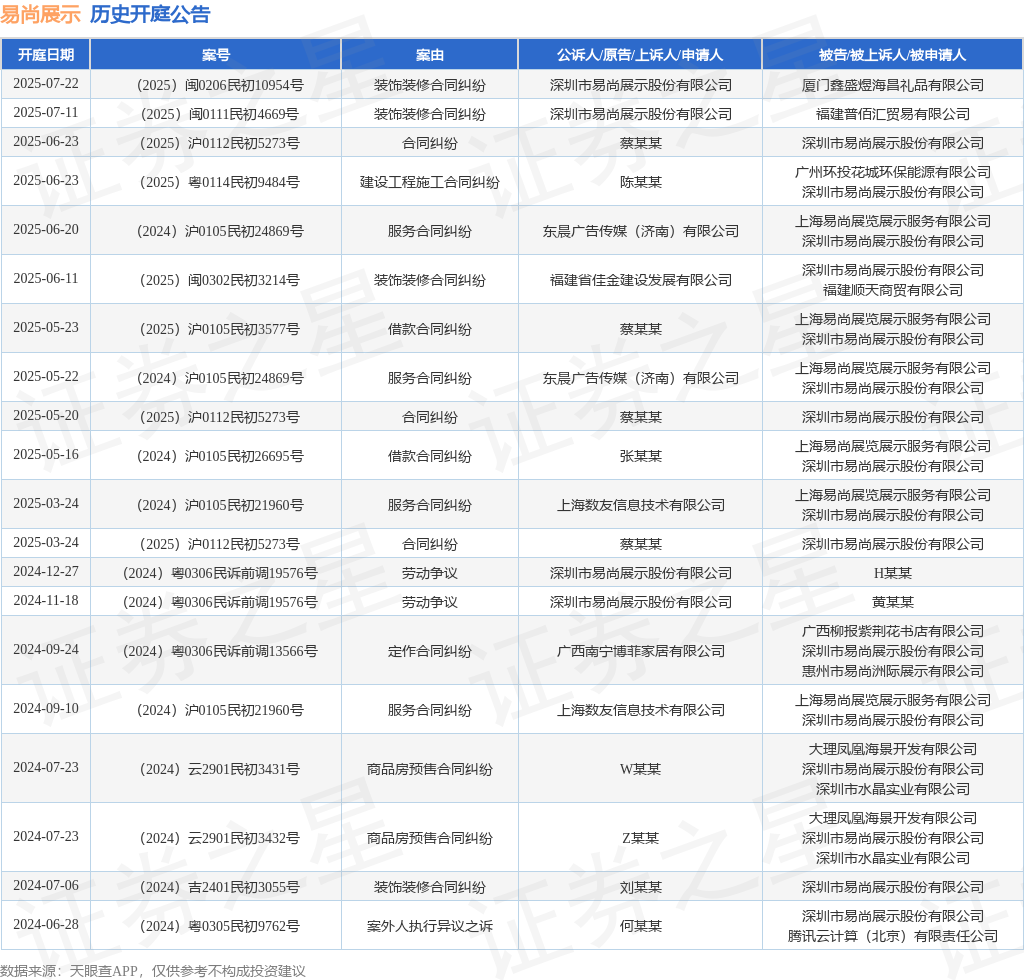1024x980 pixels.
Task: Click the 定作合同纠纷 case cause
Action: click(430, 651)
